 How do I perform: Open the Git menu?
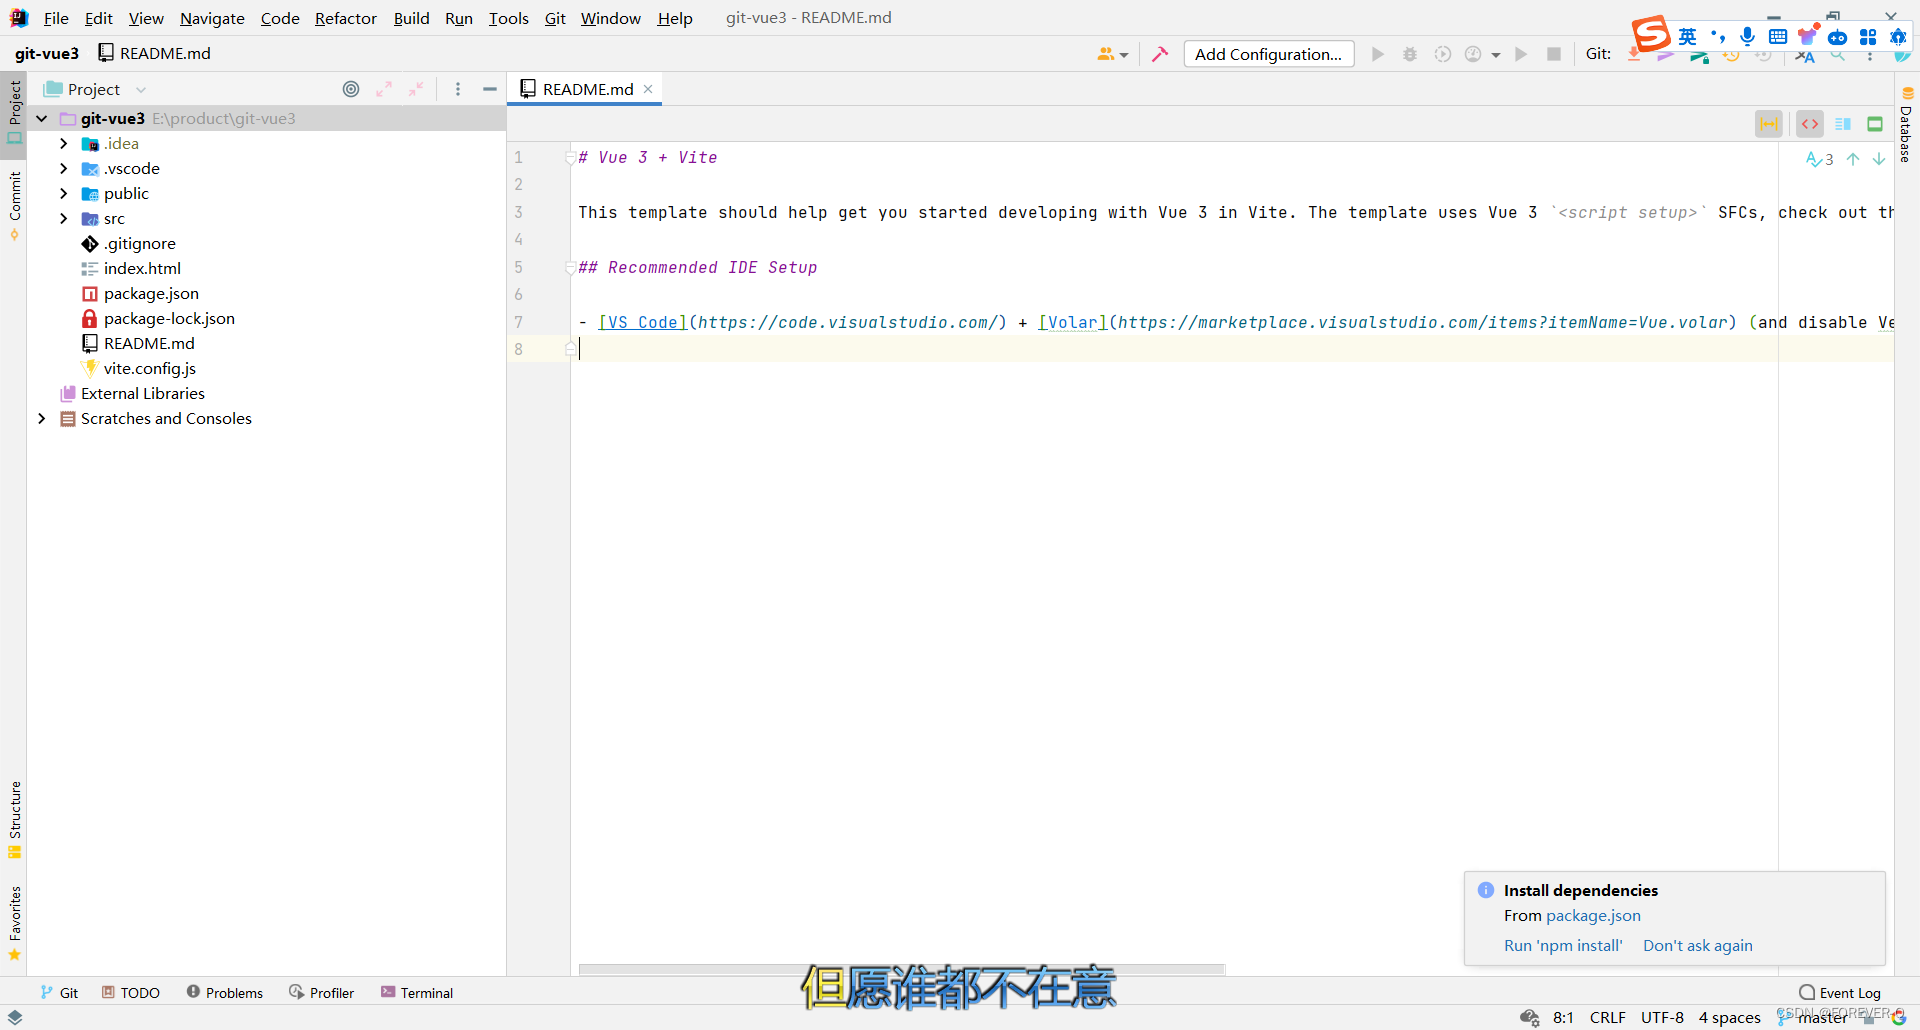(x=555, y=18)
